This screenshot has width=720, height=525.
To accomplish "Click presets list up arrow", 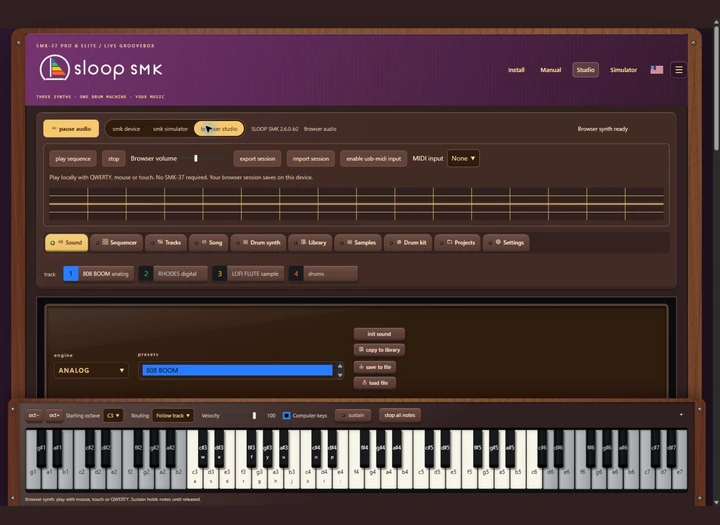I will pyautogui.click(x=340, y=366).
